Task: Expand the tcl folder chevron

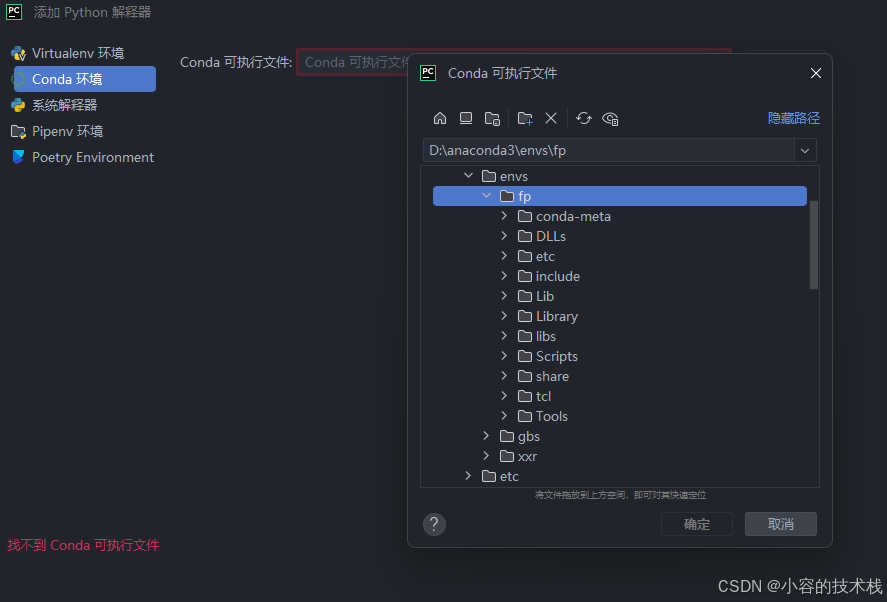Action: (504, 396)
